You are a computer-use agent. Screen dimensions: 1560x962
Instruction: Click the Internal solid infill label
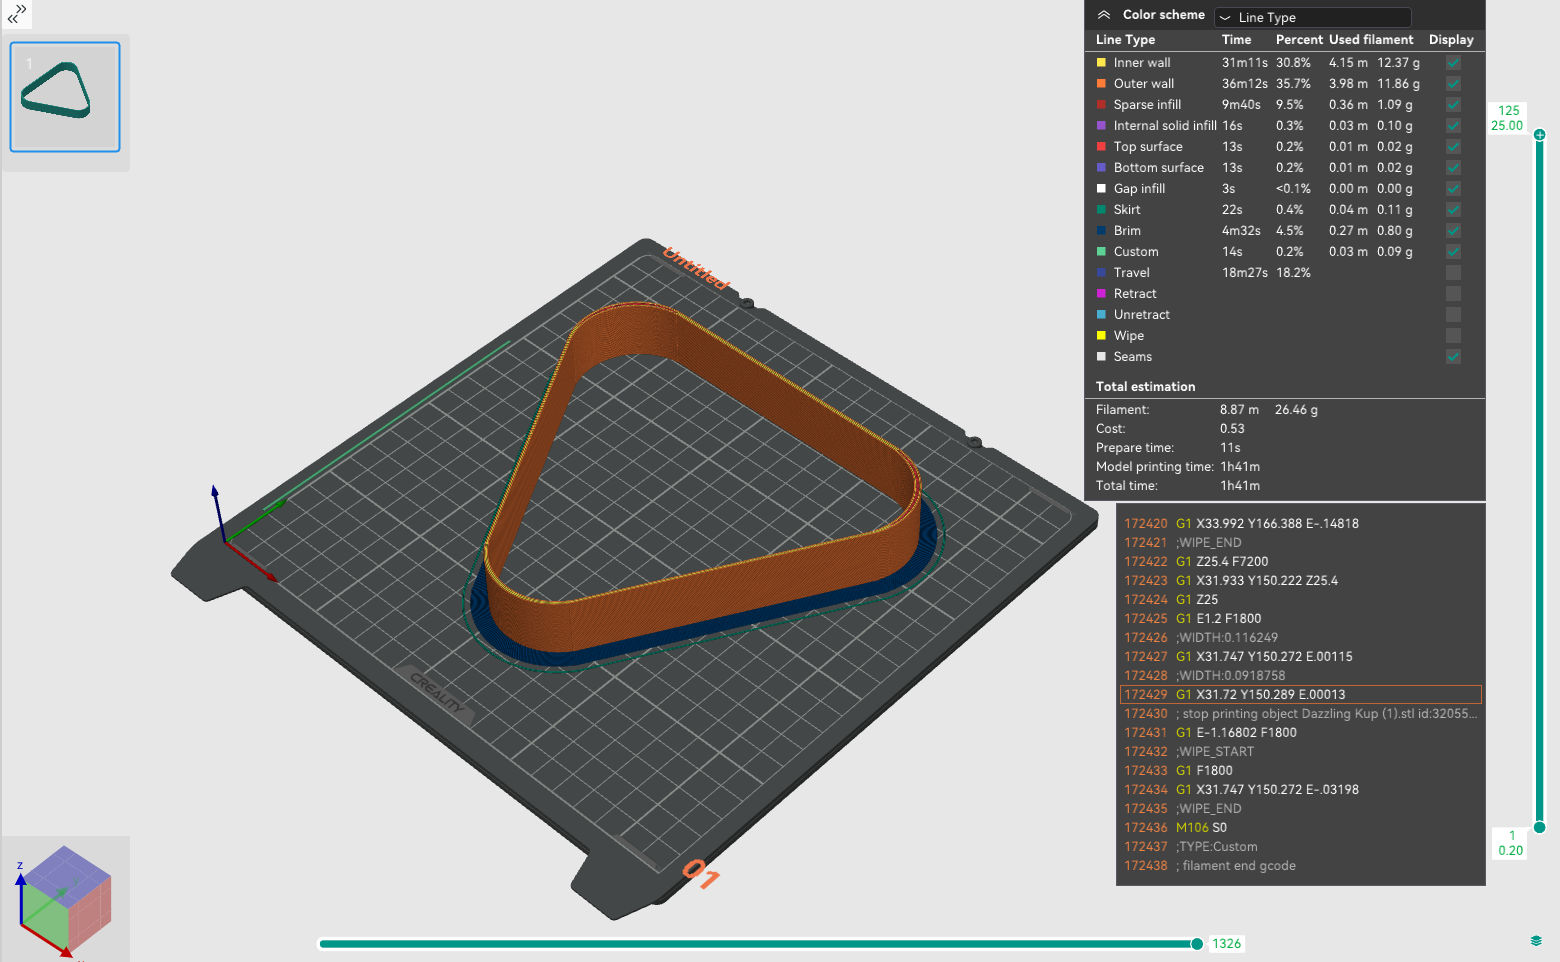(x=1165, y=126)
